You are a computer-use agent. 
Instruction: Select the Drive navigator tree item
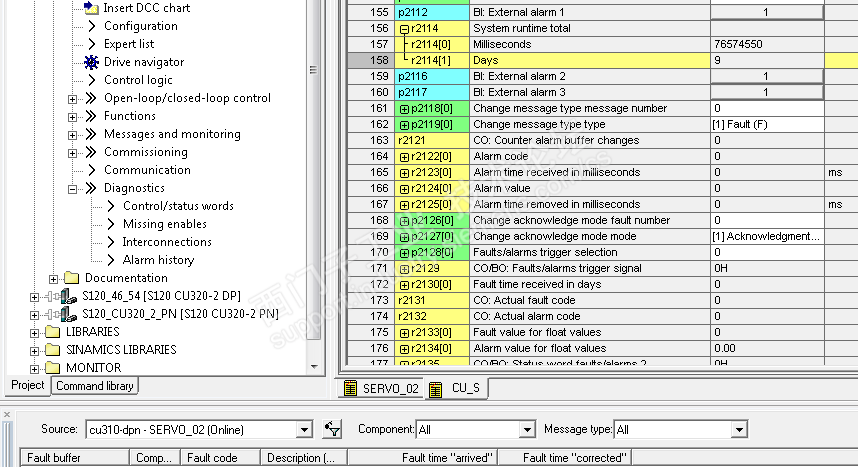click(x=144, y=62)
